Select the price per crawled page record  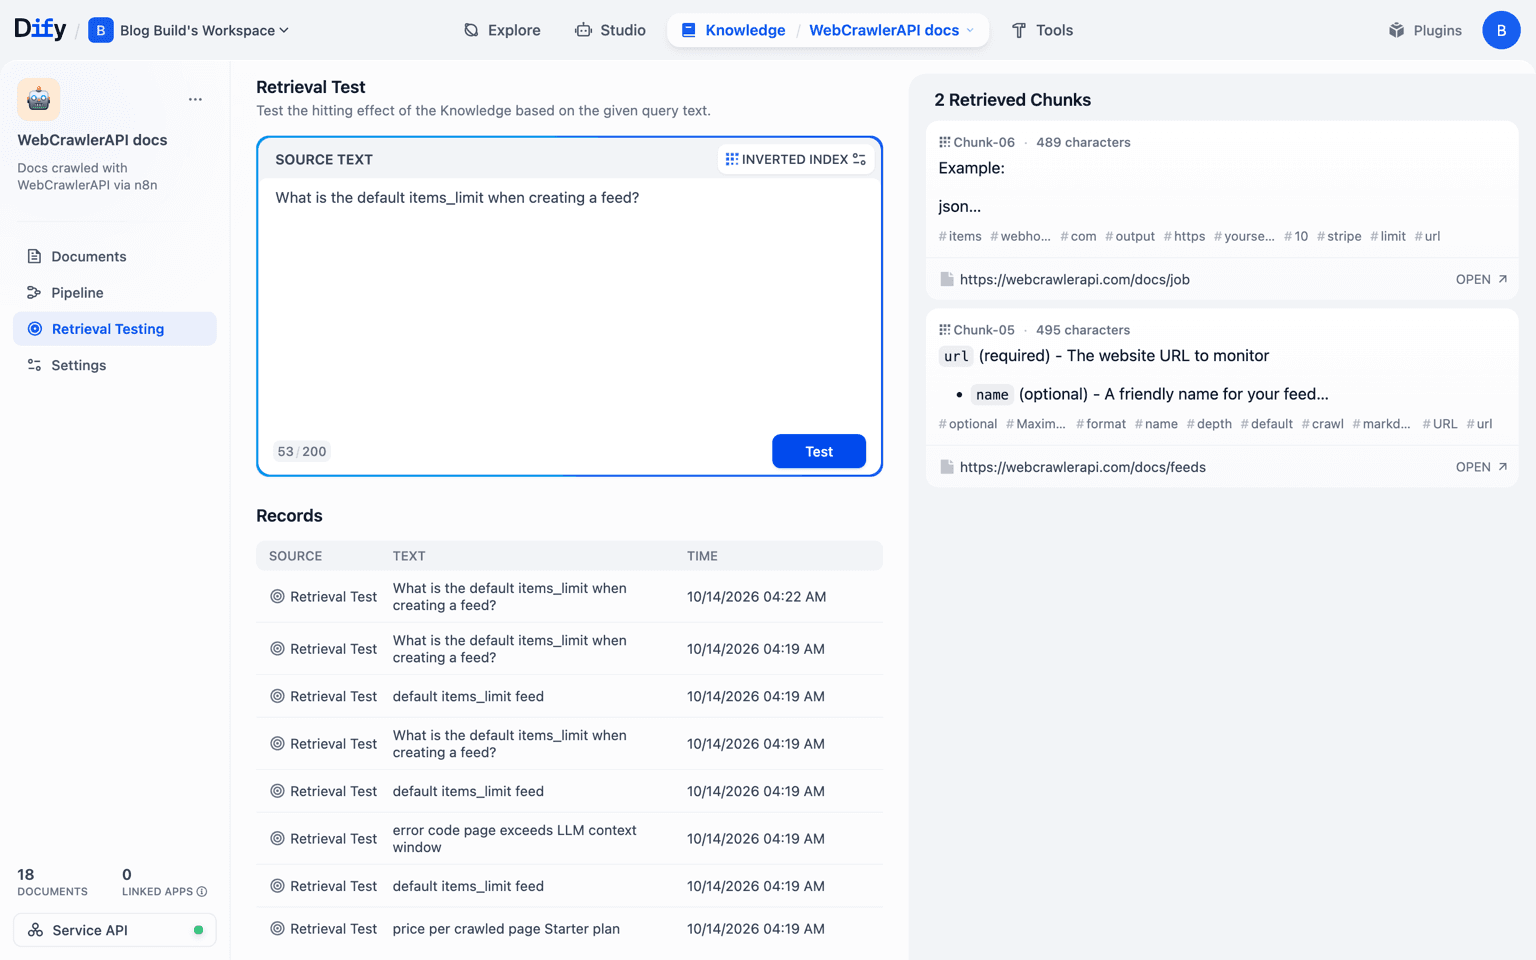click(569, 929)
